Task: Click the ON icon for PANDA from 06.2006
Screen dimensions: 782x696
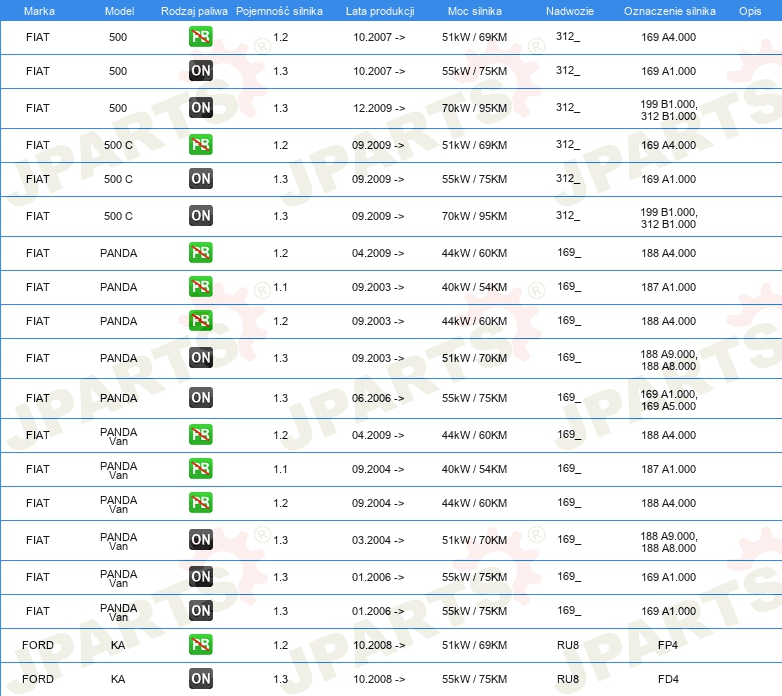Action: pyautogui.click(x=200, y=397)
